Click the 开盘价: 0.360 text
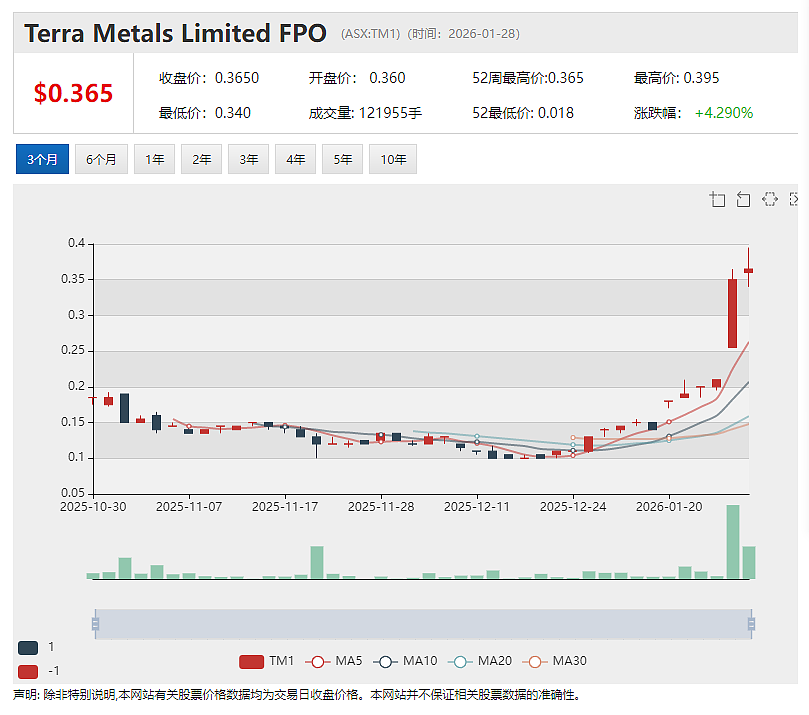Viewport: 809px width, 715px height. (357, 78)
